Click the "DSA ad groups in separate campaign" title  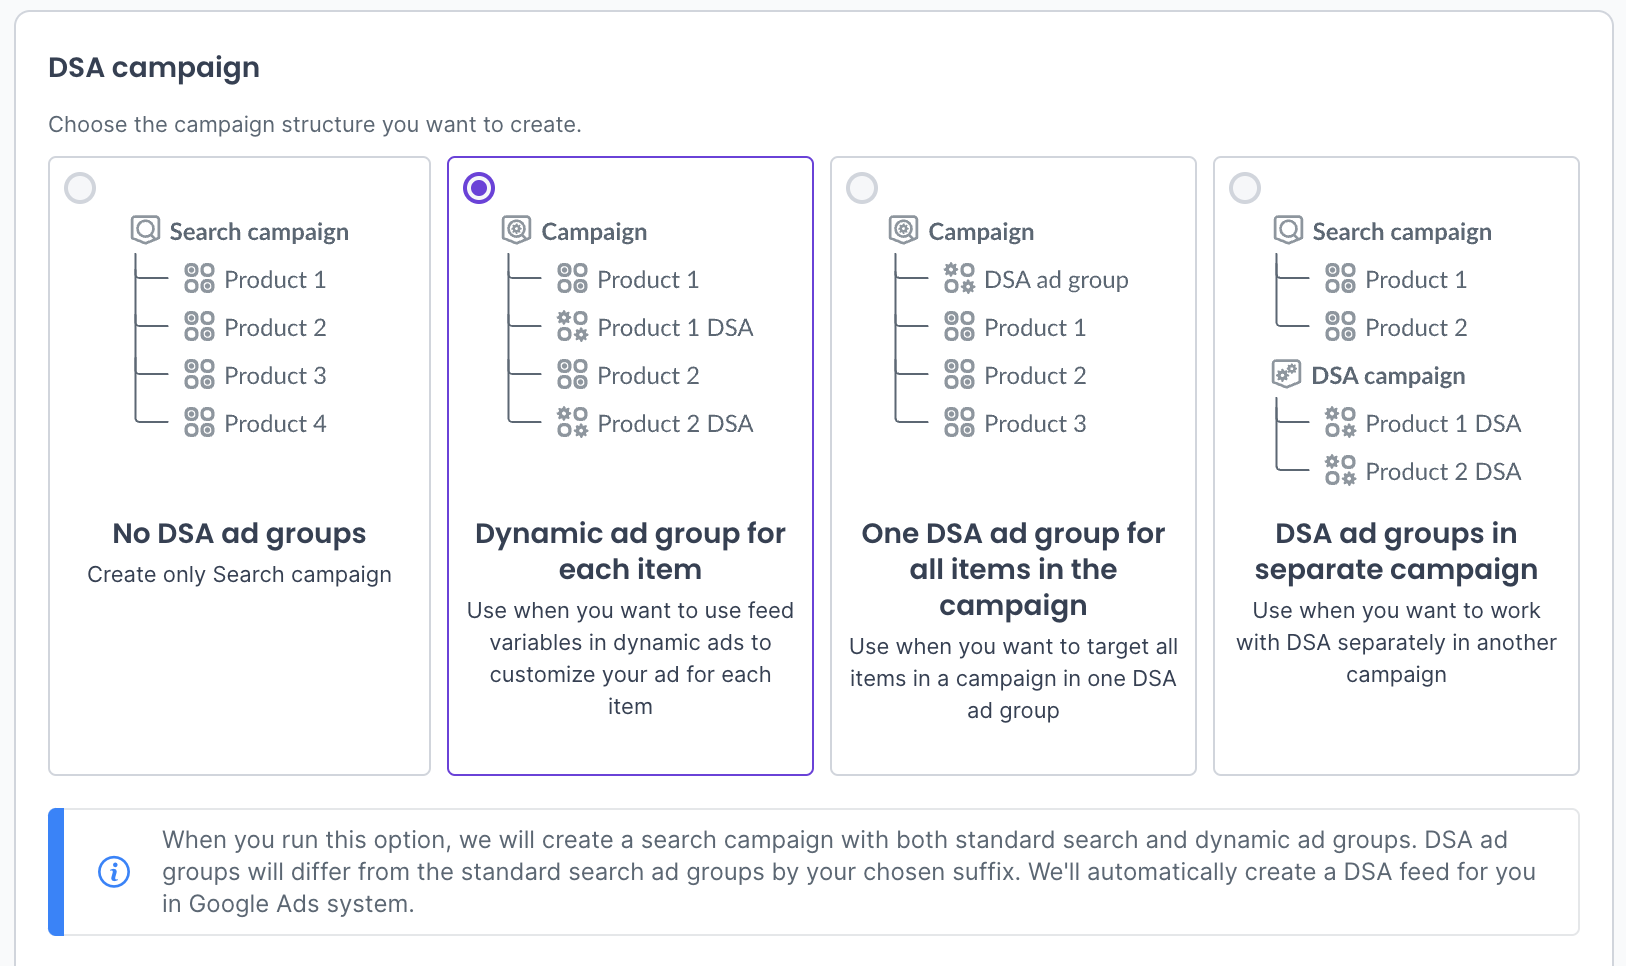[1396, 551]
